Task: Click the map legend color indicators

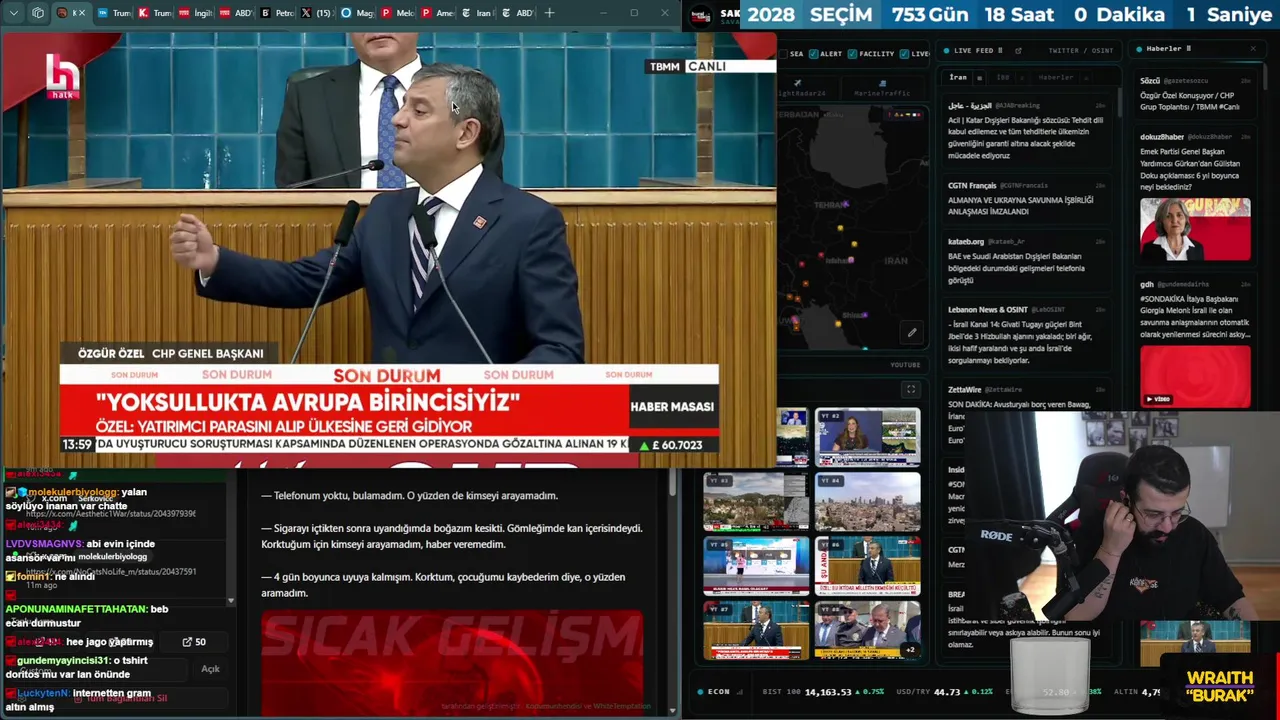Action: pyautogui.click(x=904, y=115)
